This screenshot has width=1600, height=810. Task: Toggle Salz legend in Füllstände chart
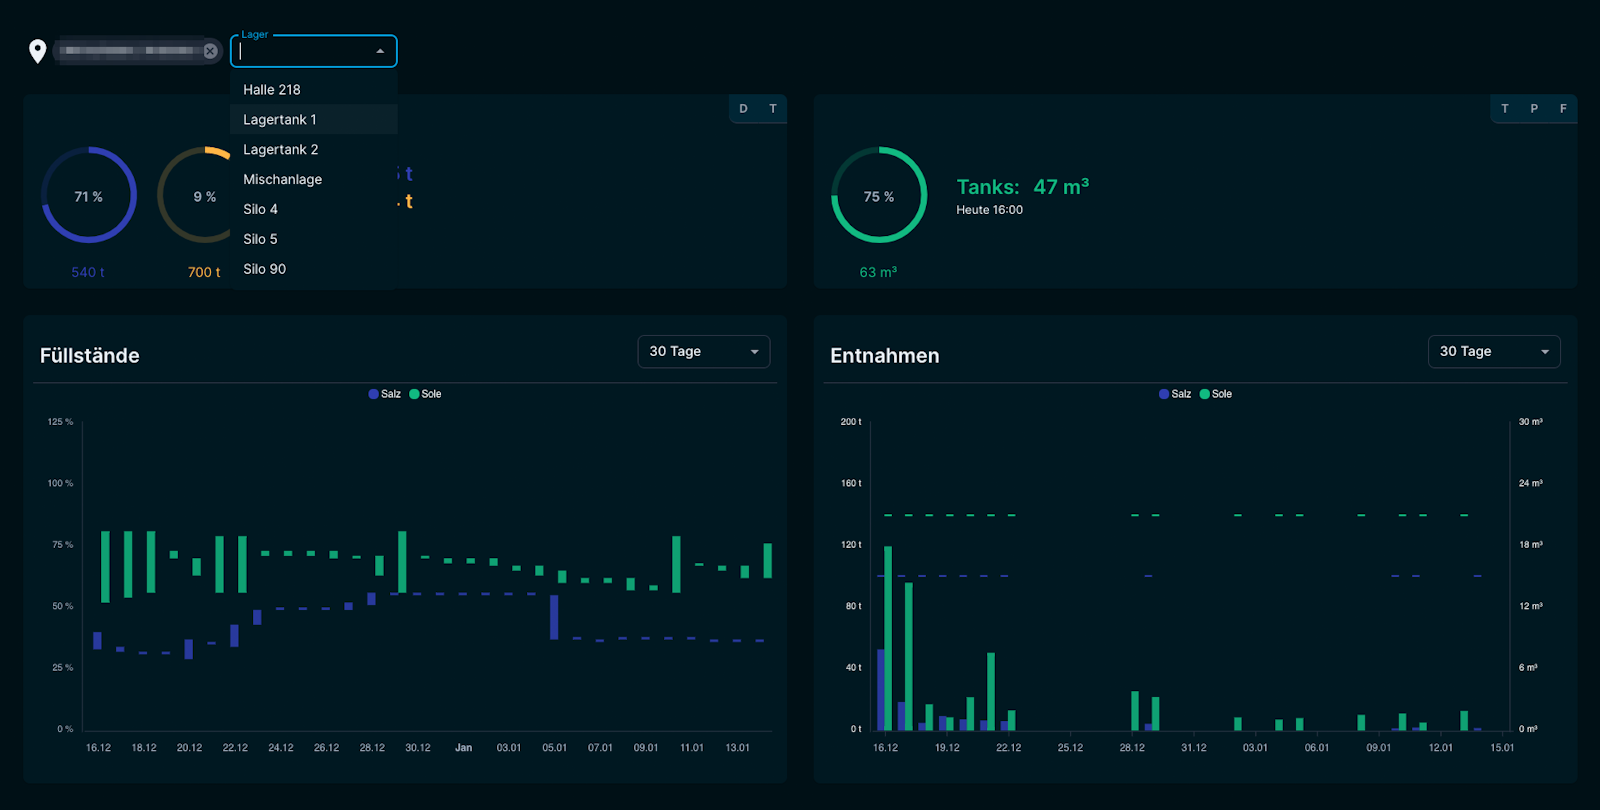(x=385, y=394)
